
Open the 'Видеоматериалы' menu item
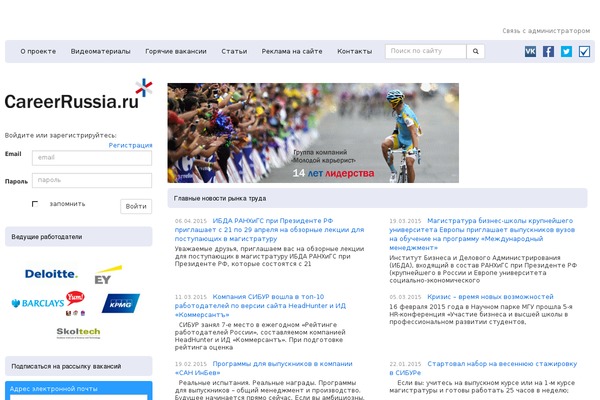[100, 51]
